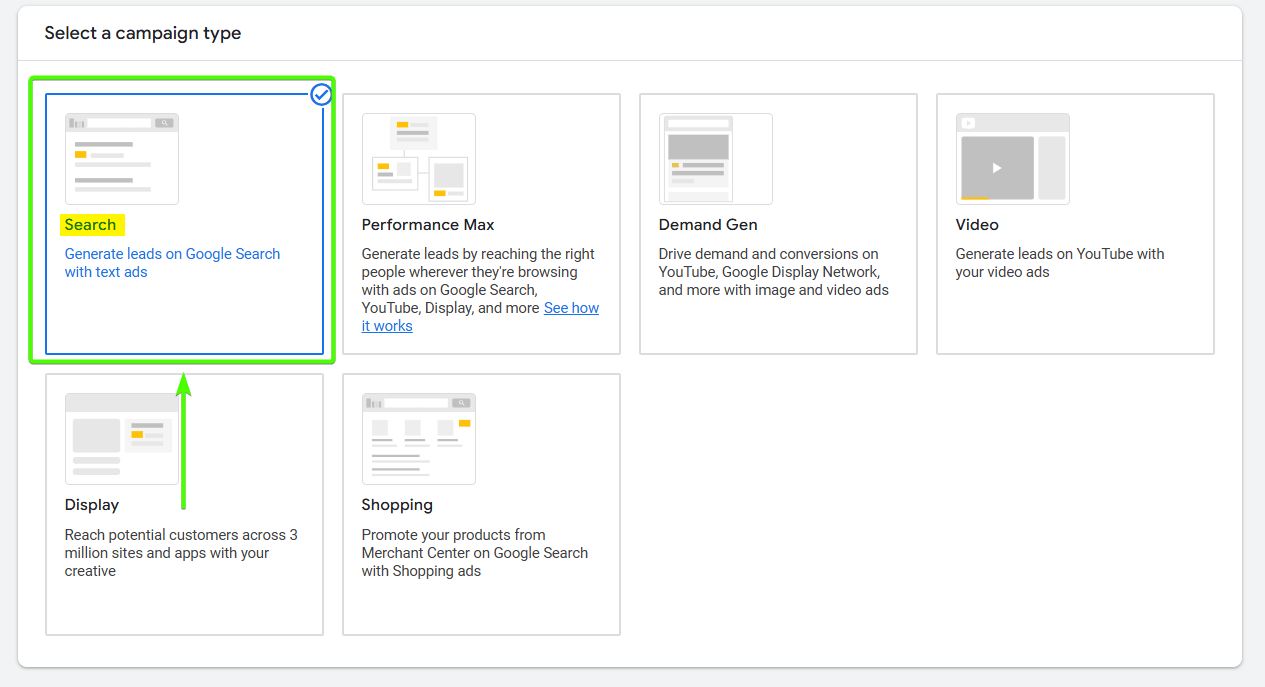This screenshot has height=687, width=1265.
Task: Click the magnifying glass in the Search thumbnail
Action: click(x=167, y=122)
